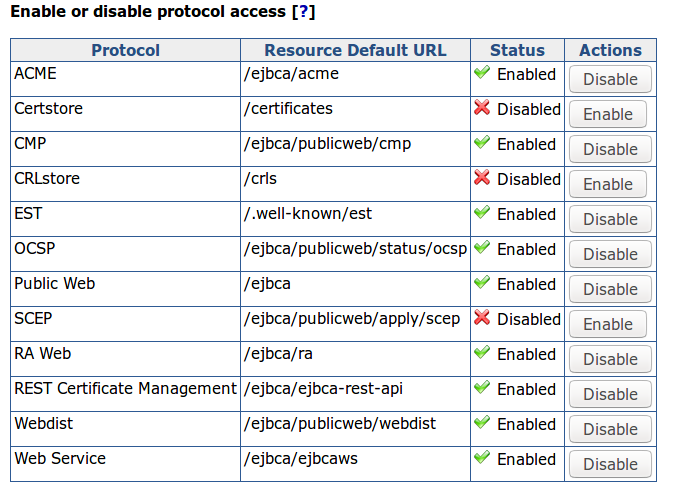Viewport: 673px width, 496px height.
Task: Enable the Certstore protocol
Action: click(608, 114)
